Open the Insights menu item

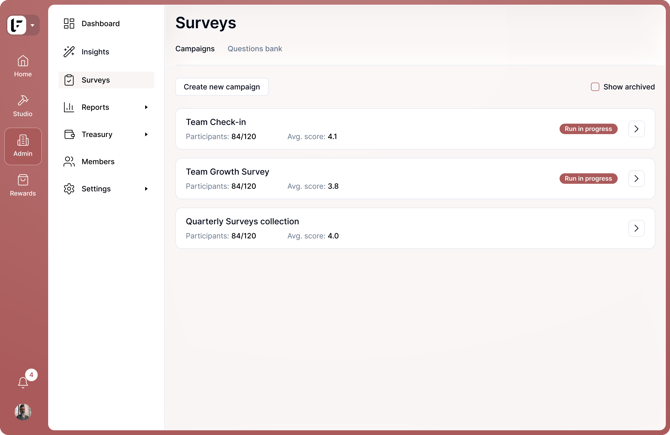click(106, 52)
